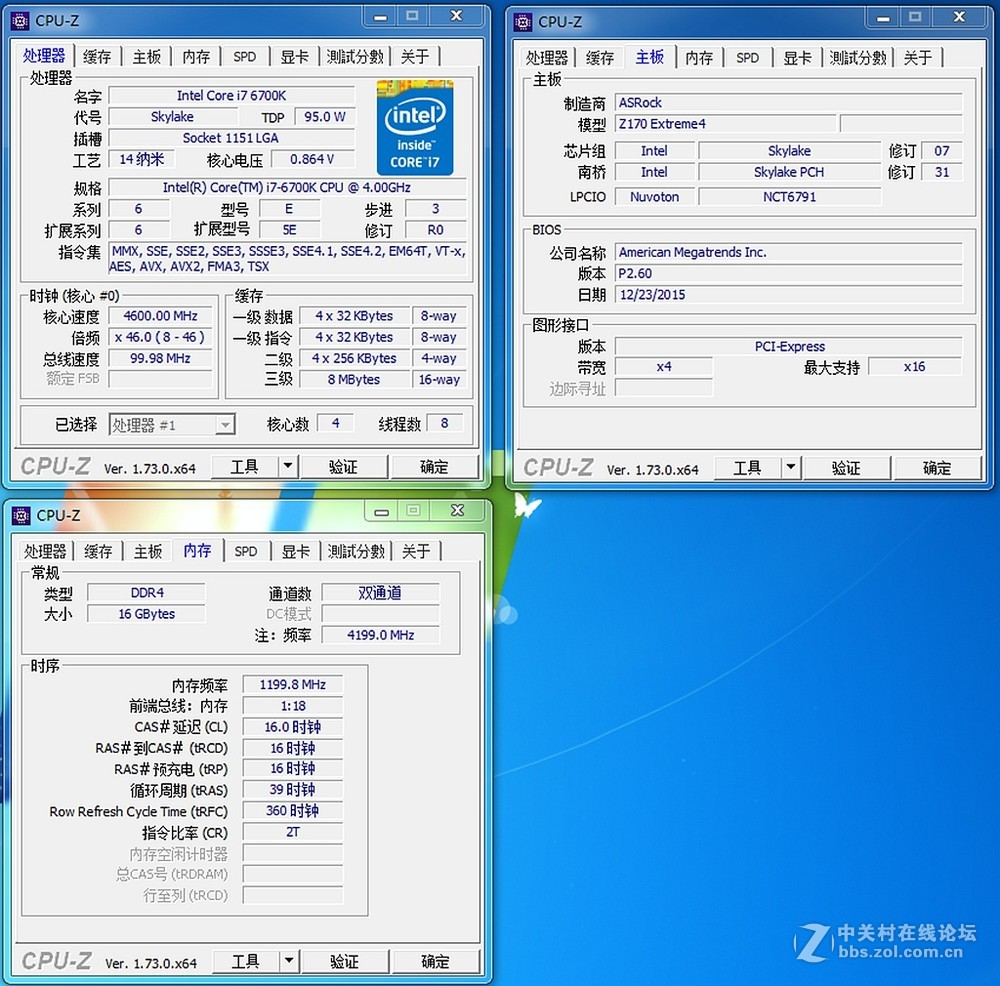The image size is (1000, 986).
Task: Expand 工具 dropdown arrow in the processor window
Action: coord(288,467)
